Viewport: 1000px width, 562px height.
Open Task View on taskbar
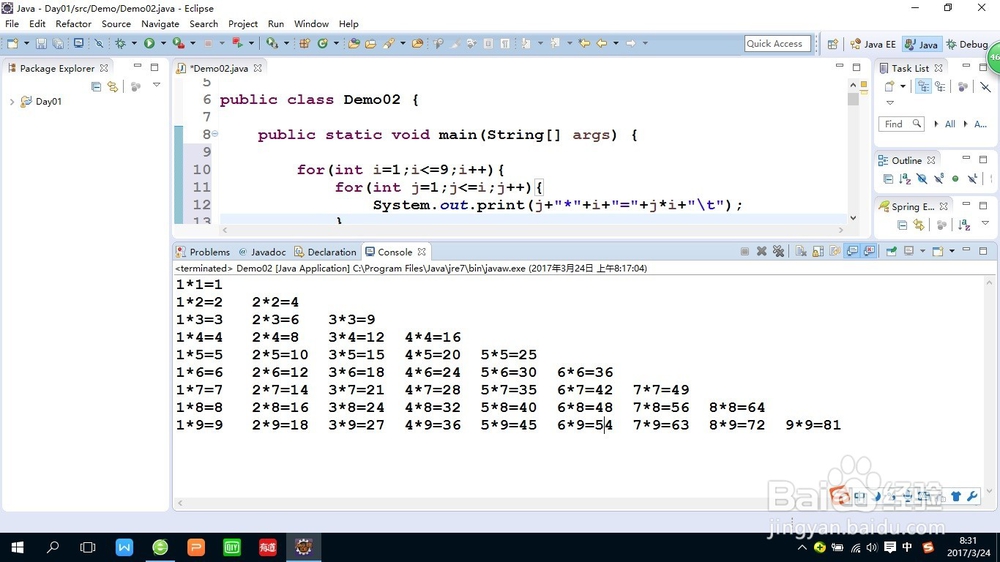[x=87, y=547]
